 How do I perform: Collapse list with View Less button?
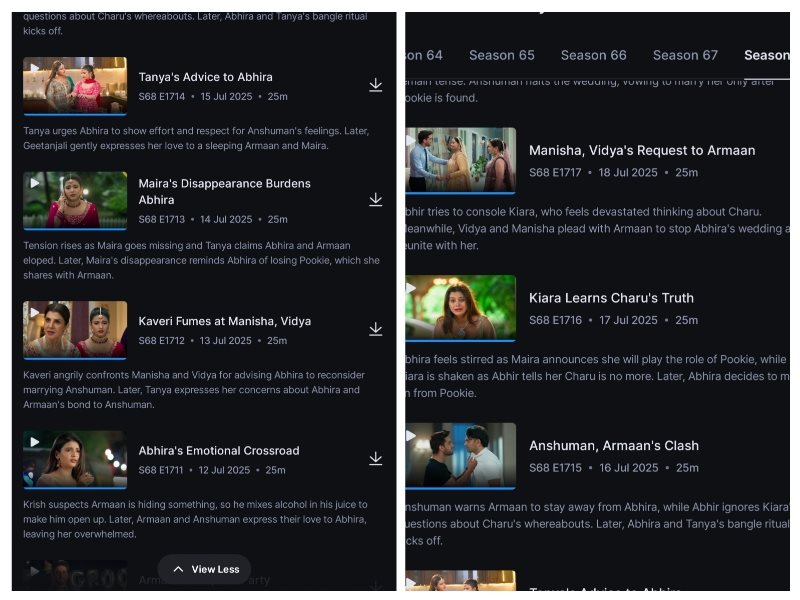(205, 569)
